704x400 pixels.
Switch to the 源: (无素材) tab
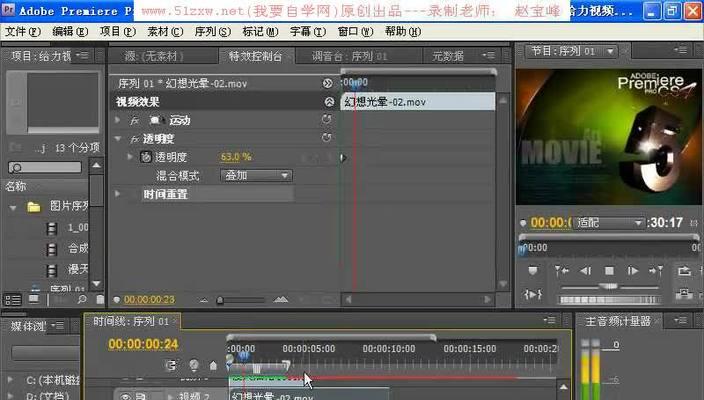coord(154,56)
